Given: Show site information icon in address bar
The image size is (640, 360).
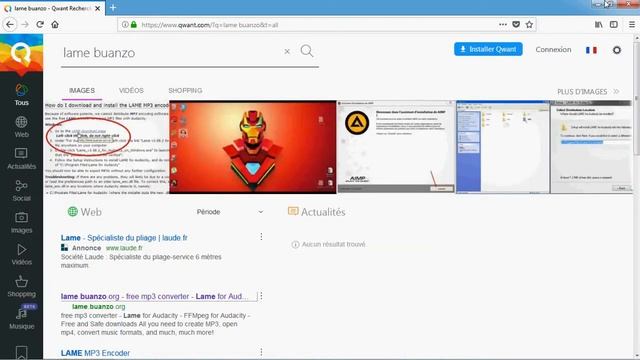Looking at the screenshot, I should tap(125, 24).
